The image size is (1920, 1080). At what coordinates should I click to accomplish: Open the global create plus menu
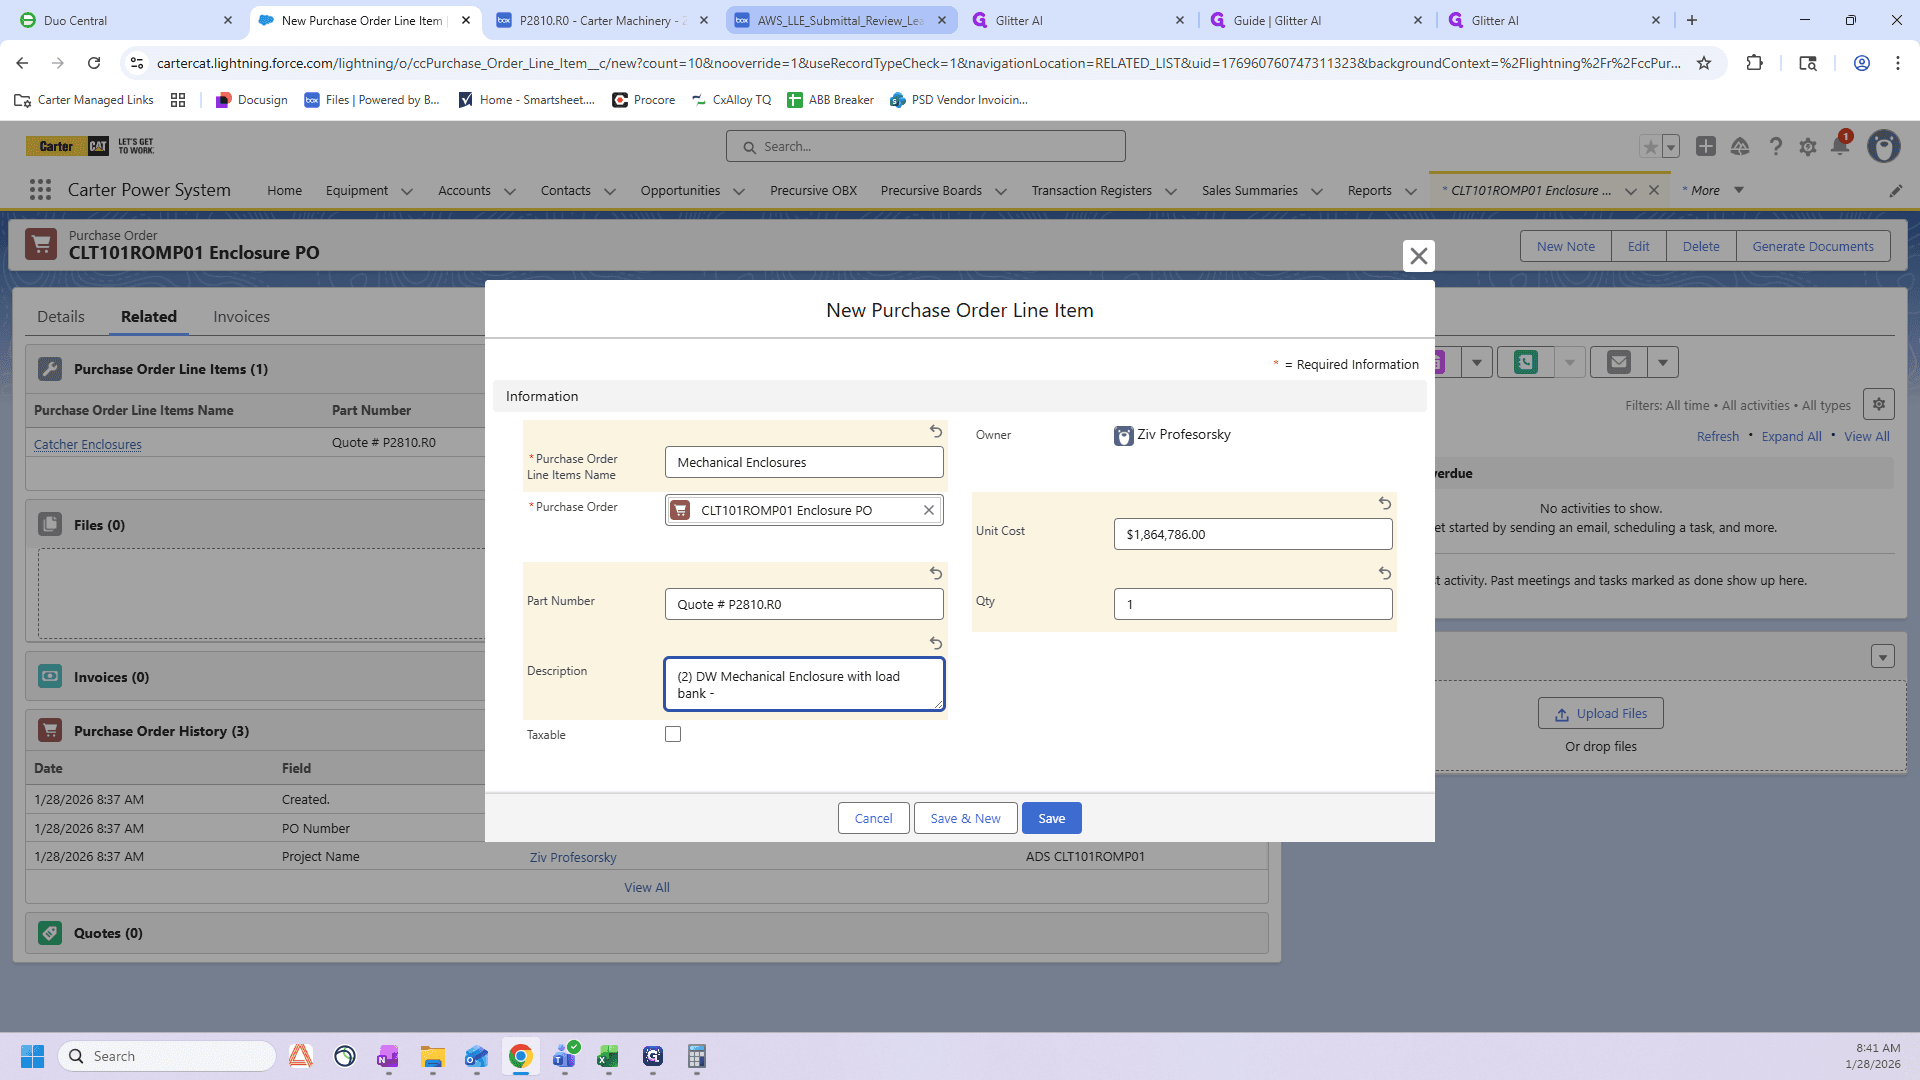click(x=1706, y=146)
